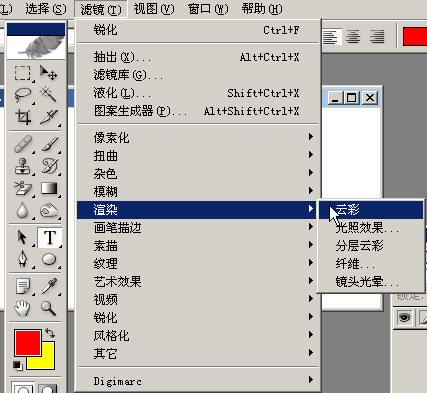Select the Zoom tool

click(49, 308)
